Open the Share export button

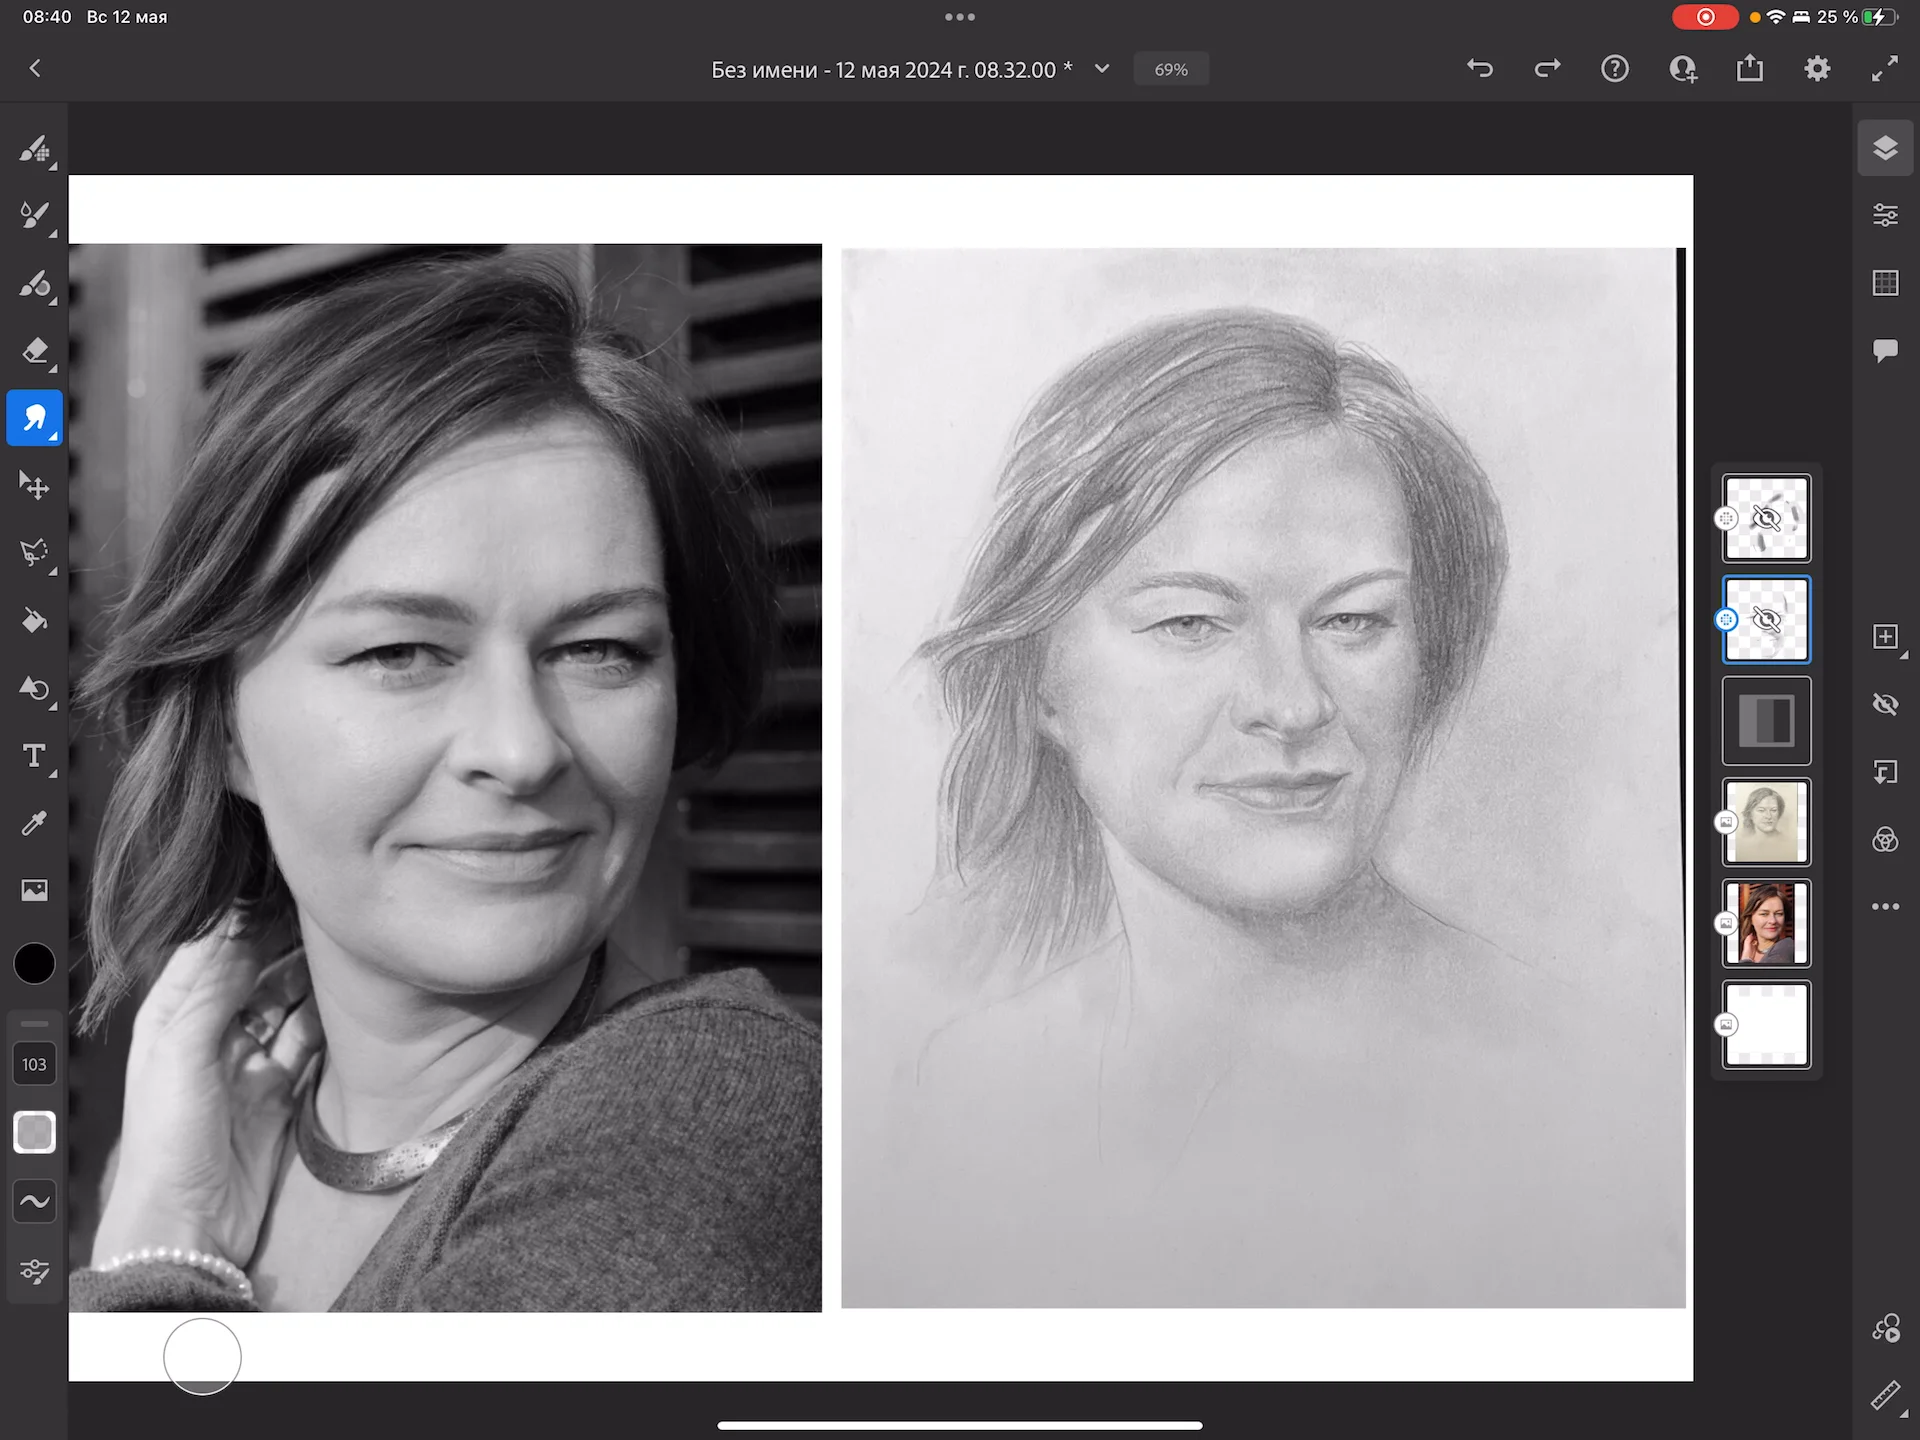coord(1750,69)
